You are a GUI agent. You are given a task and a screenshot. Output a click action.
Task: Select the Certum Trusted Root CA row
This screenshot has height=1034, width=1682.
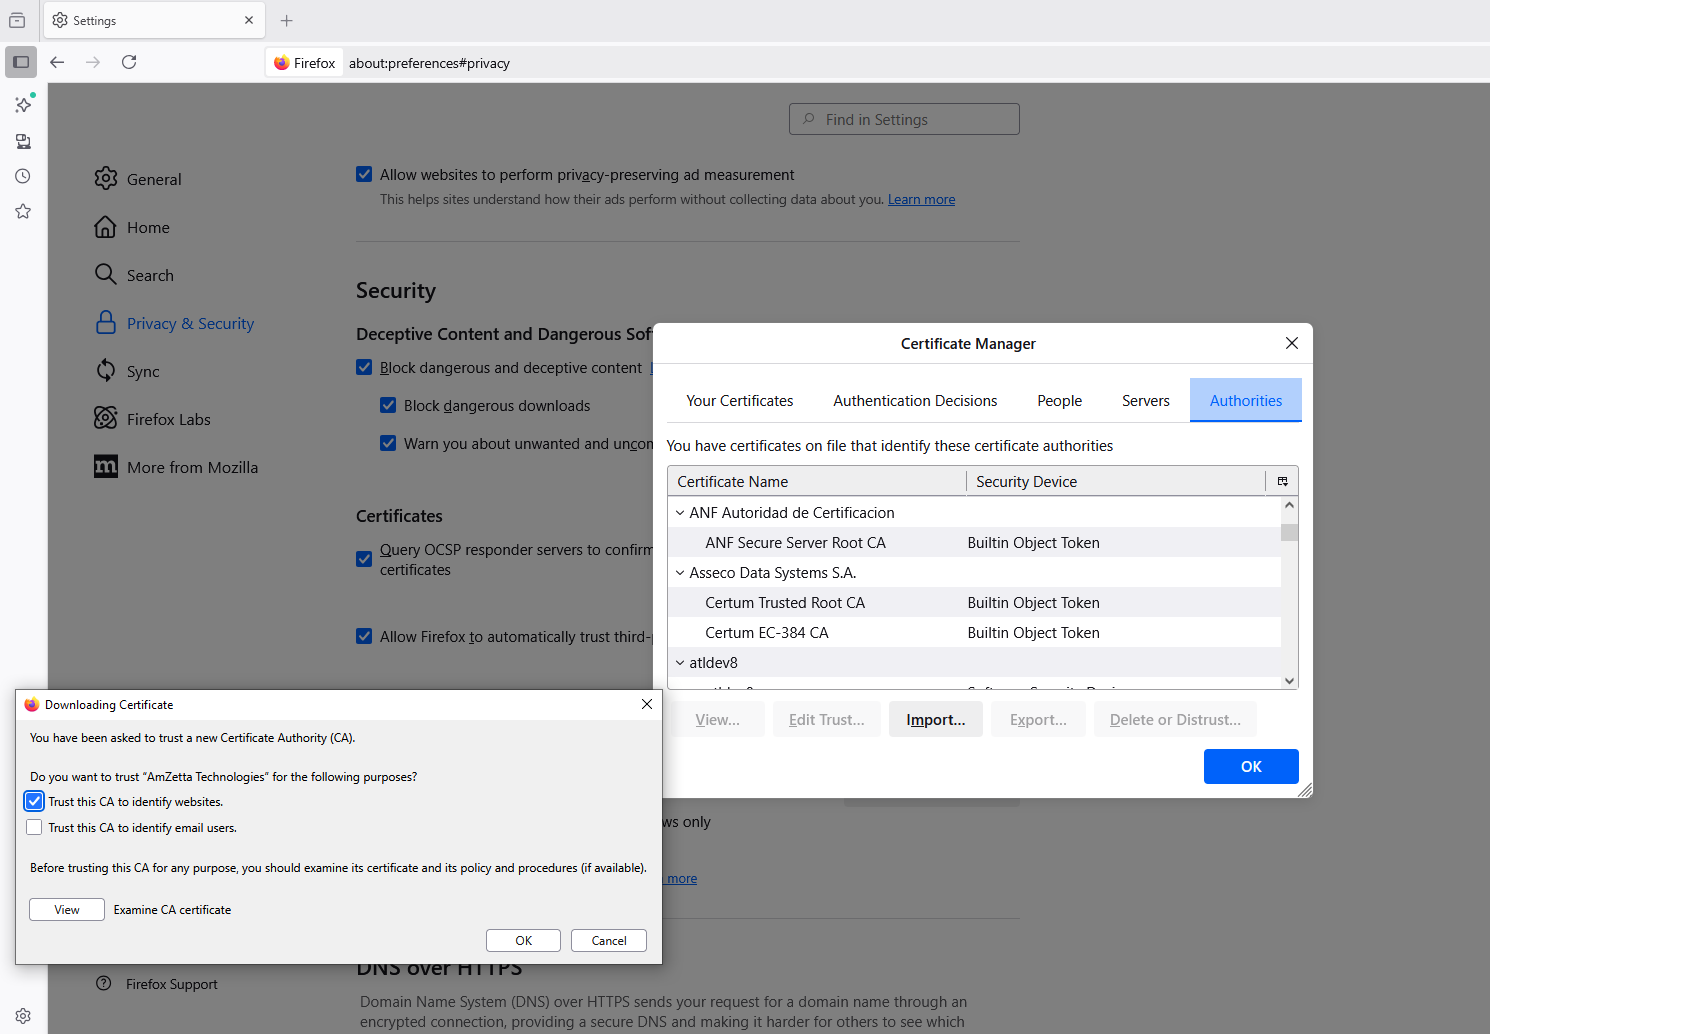pyautogui.click(x=785, y=603)
